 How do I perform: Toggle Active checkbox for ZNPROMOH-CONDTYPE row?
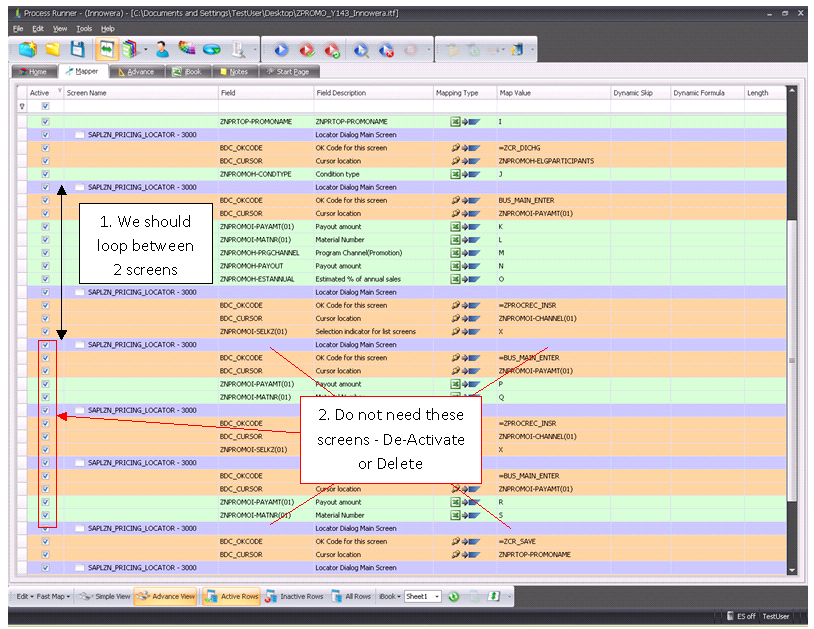[x=45, y=174]
